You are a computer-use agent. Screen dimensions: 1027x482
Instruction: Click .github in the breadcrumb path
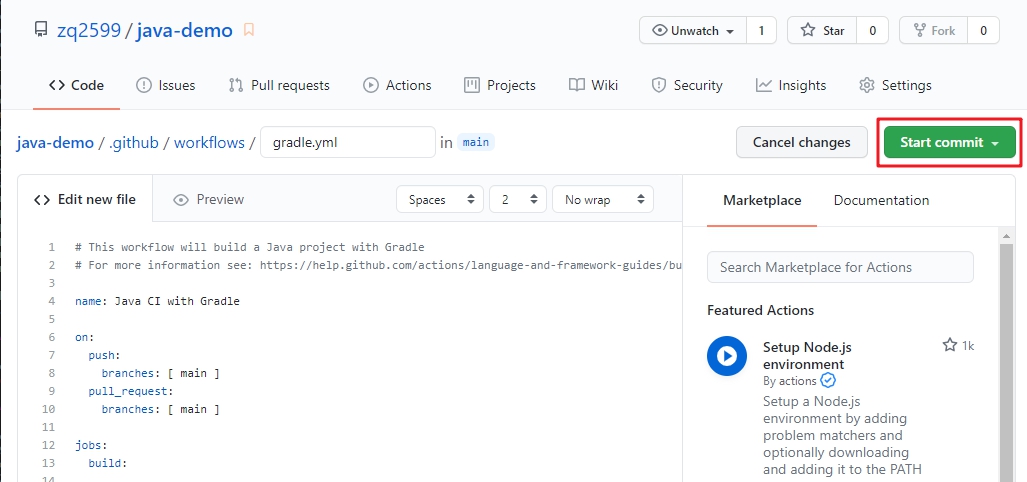134,142
